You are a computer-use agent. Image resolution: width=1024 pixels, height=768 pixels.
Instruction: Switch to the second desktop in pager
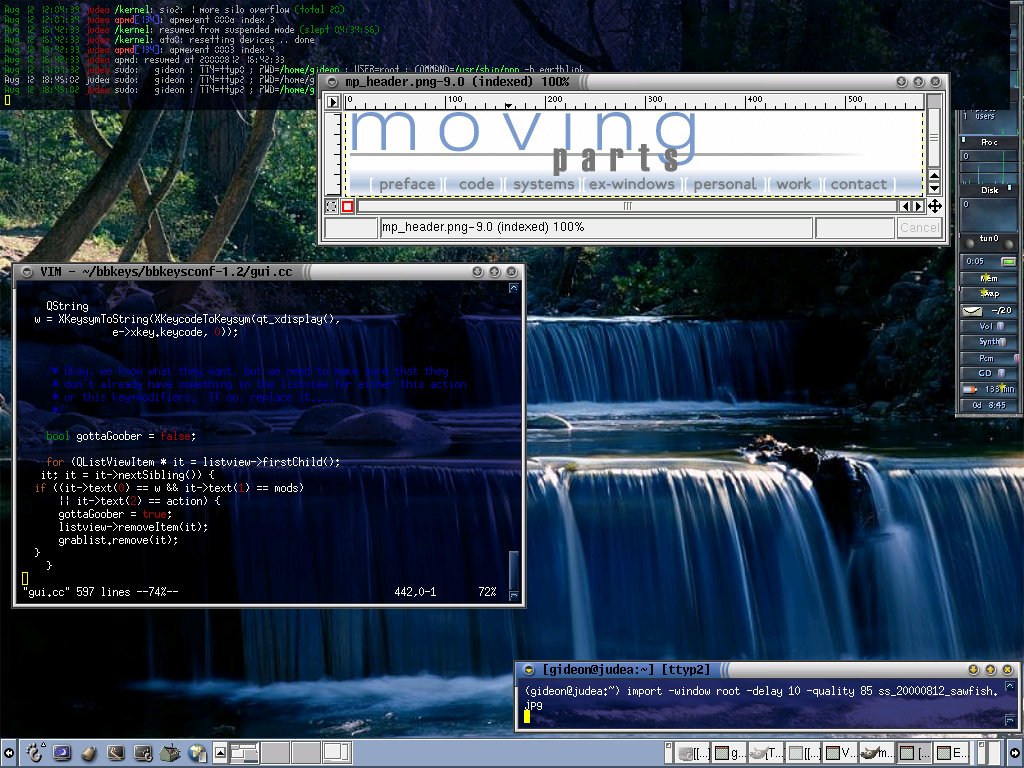coord(275,753)
